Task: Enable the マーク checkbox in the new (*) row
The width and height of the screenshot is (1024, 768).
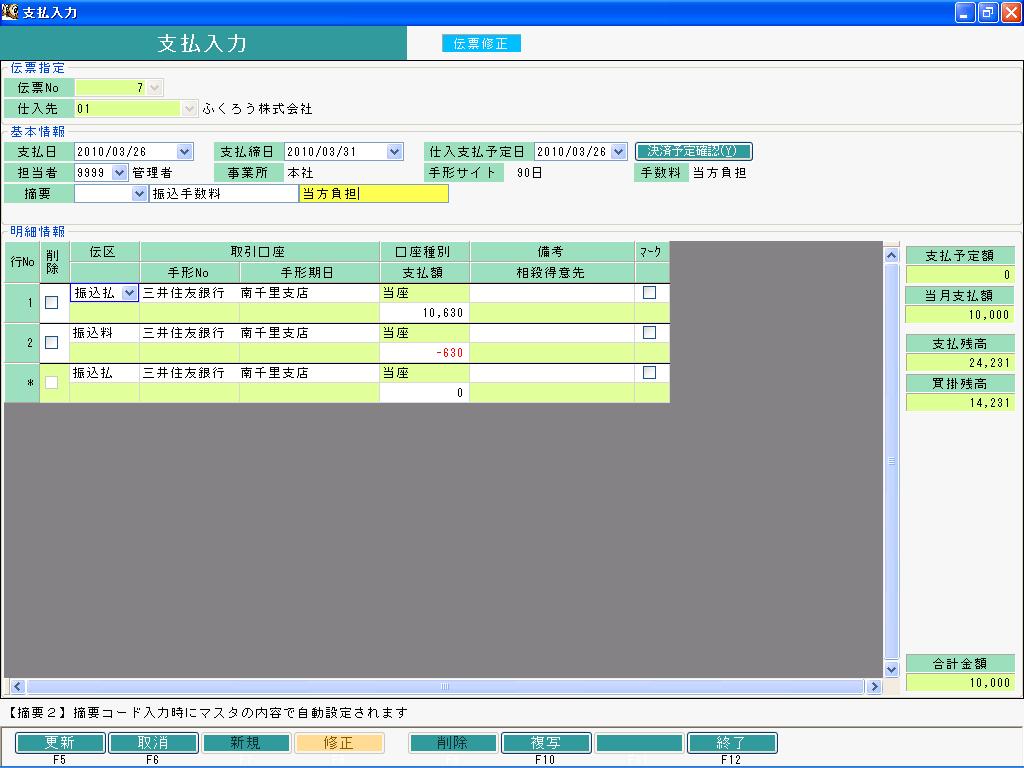Action: click(x=649, y=372)
